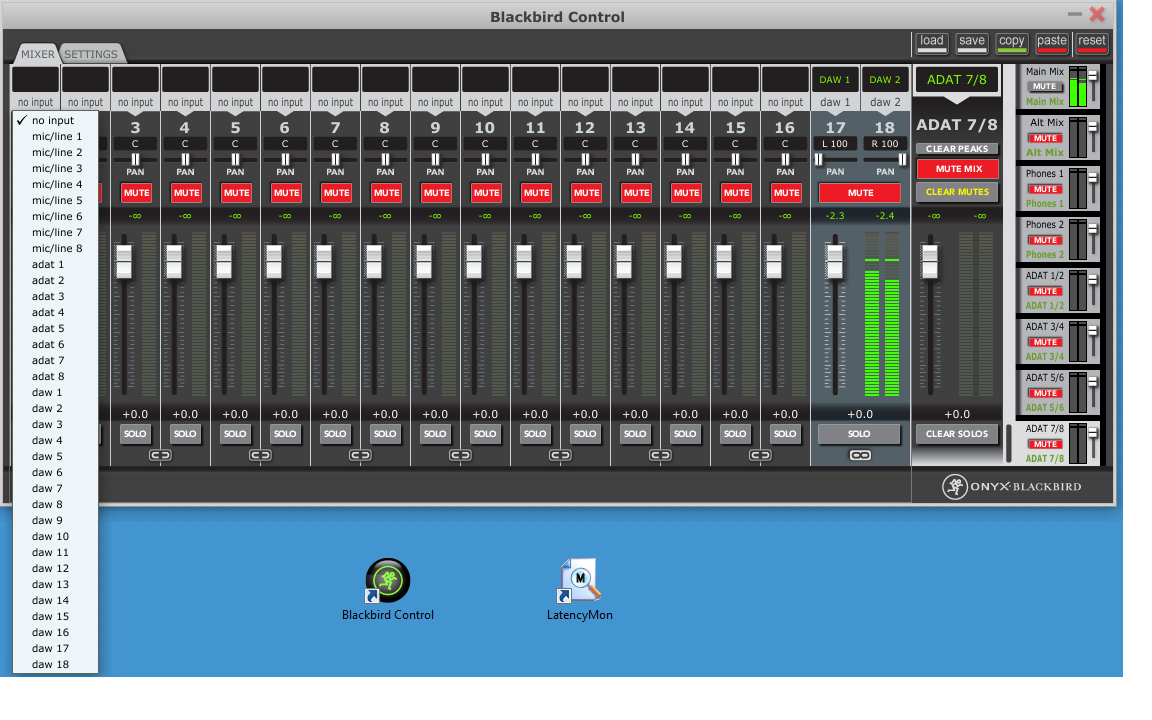Open daw 1 input dropdown on channel 17
This screenshot has width=1152, height=720.
835,102
